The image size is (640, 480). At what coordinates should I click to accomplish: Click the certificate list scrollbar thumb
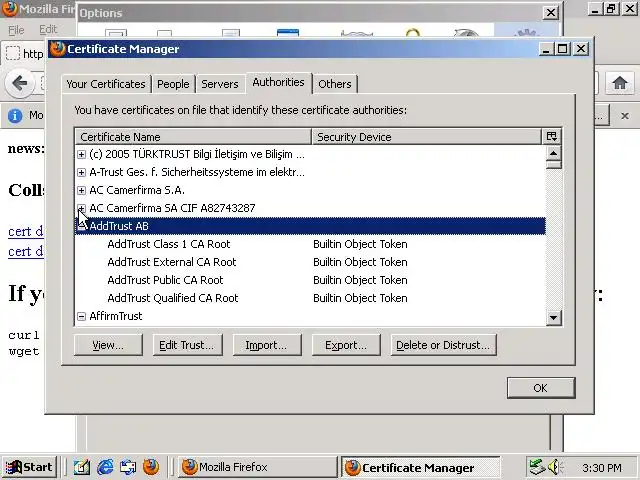click(553, 165)
